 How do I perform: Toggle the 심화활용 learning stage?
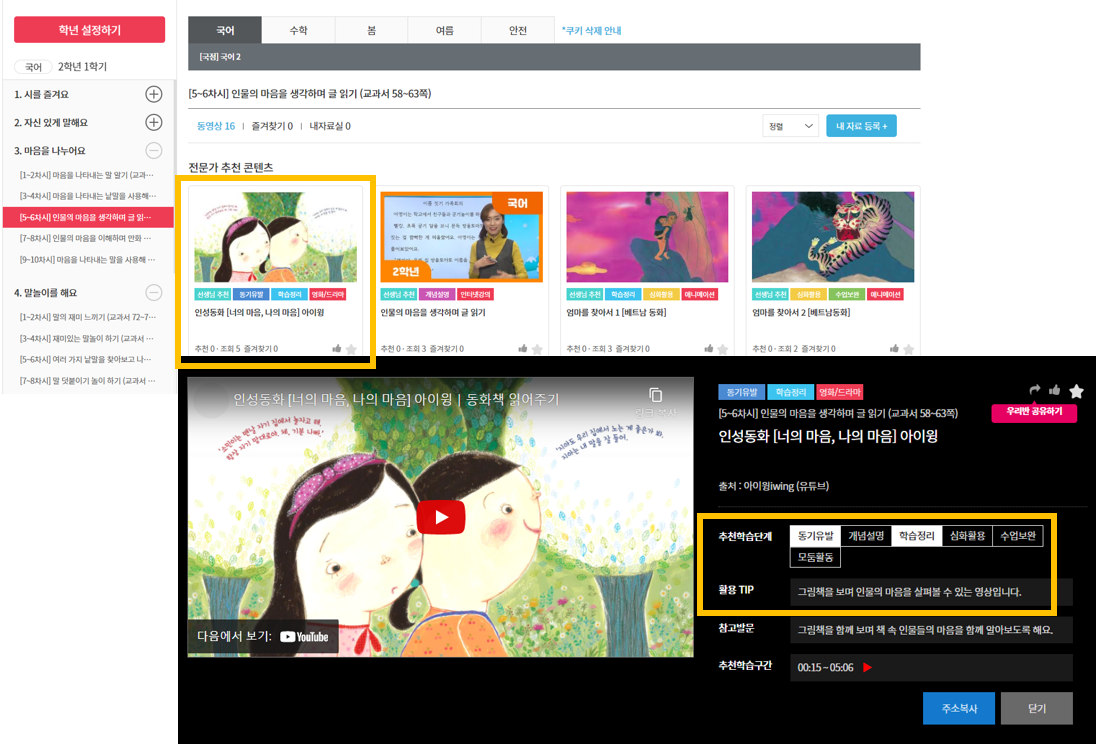[967, 536]
